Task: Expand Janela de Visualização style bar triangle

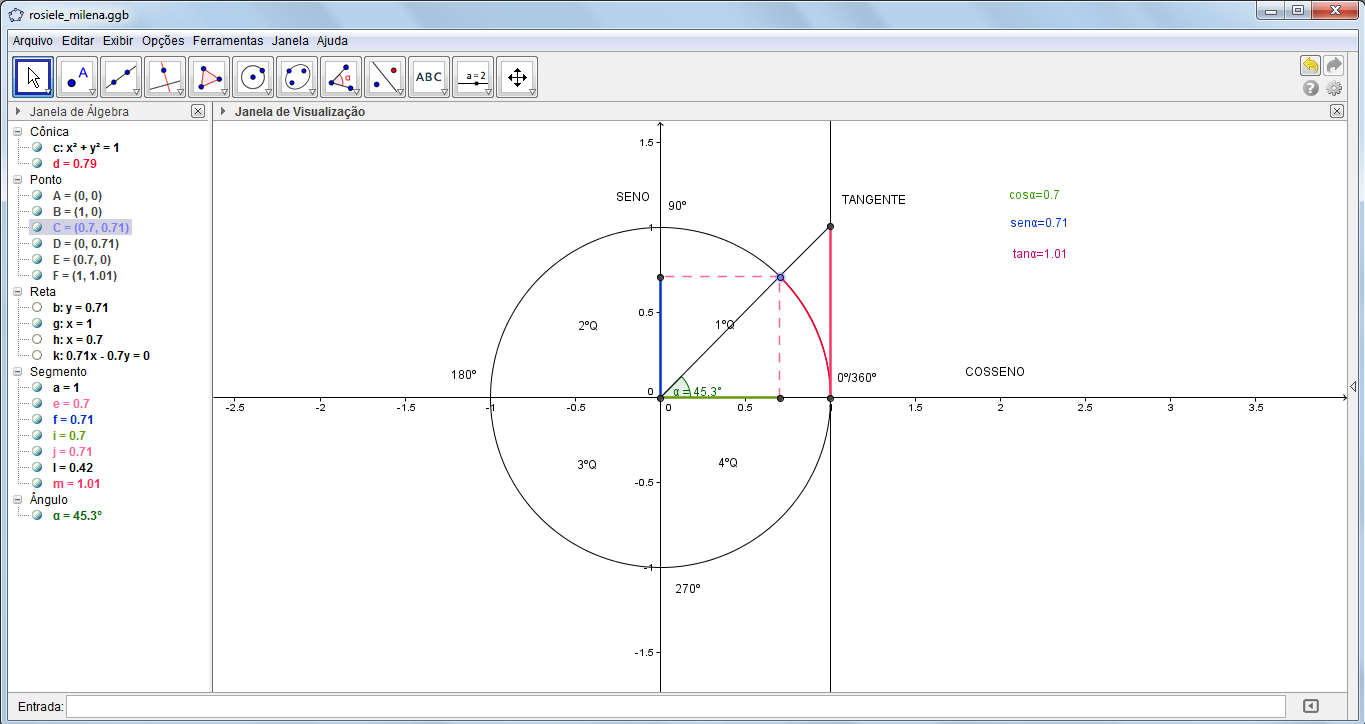Action: pos(223,112)
